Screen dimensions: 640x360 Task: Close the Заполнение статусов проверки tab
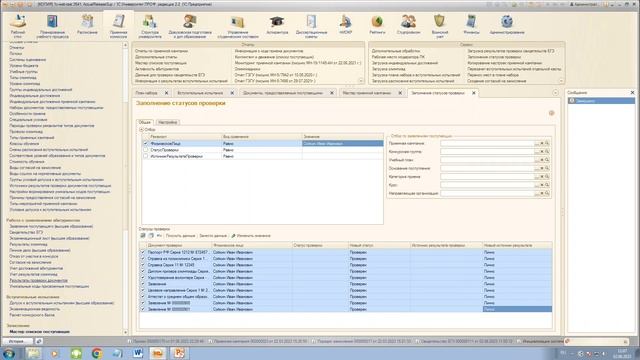[x=473, y=93]
